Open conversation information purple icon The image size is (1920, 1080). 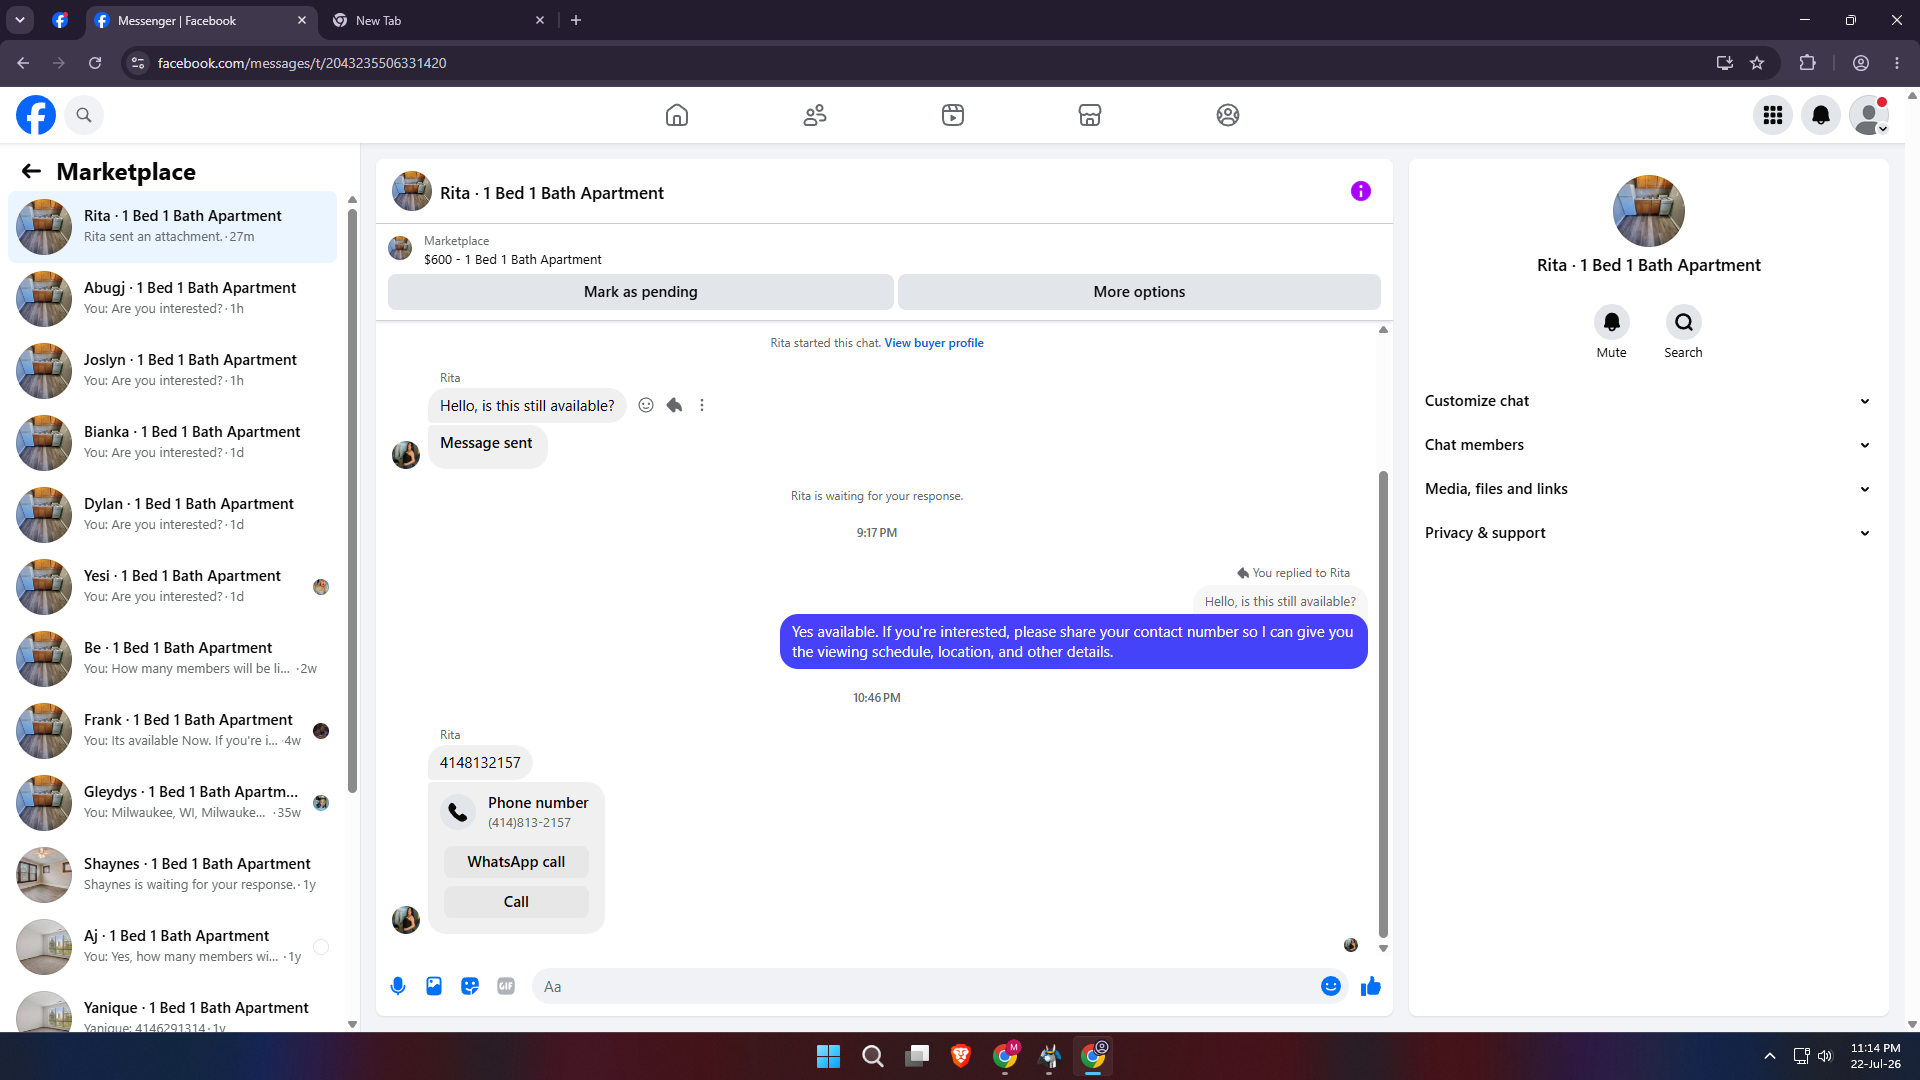pos(1361,191)
